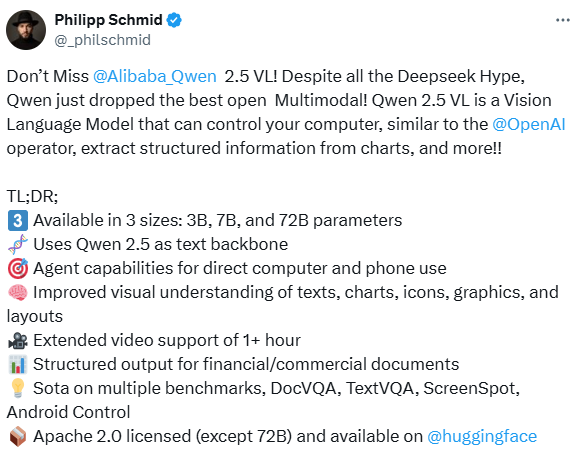The width and height of the screenshot is (583, 457).
Task: Click the TL;DR; text line
Action: [x=32, y=196]
